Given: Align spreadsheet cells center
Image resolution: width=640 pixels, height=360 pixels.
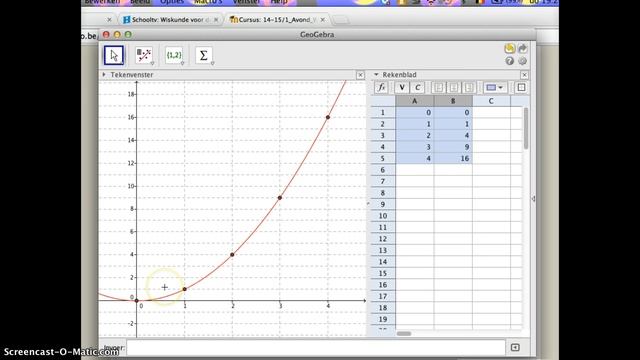Looking at the screenshot, I should [453, 87].
